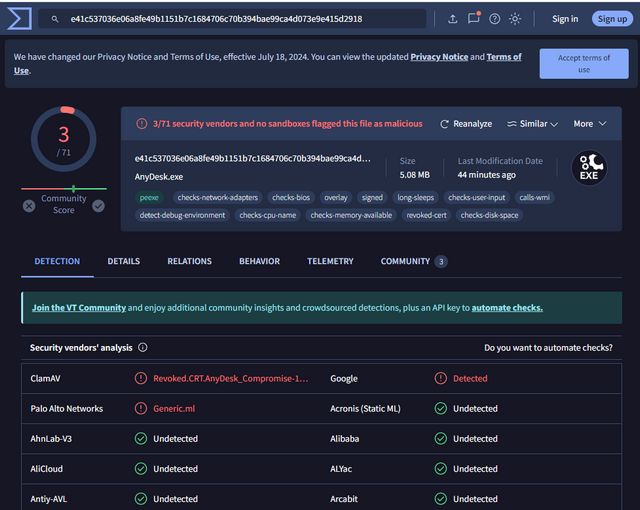Click the alert icon in the Google row

pos(441,378)
